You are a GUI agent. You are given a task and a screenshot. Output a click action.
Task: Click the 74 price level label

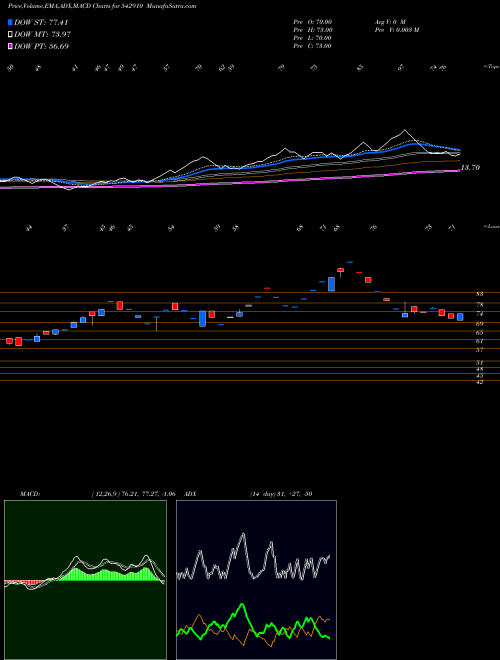[x=479, y=314]
